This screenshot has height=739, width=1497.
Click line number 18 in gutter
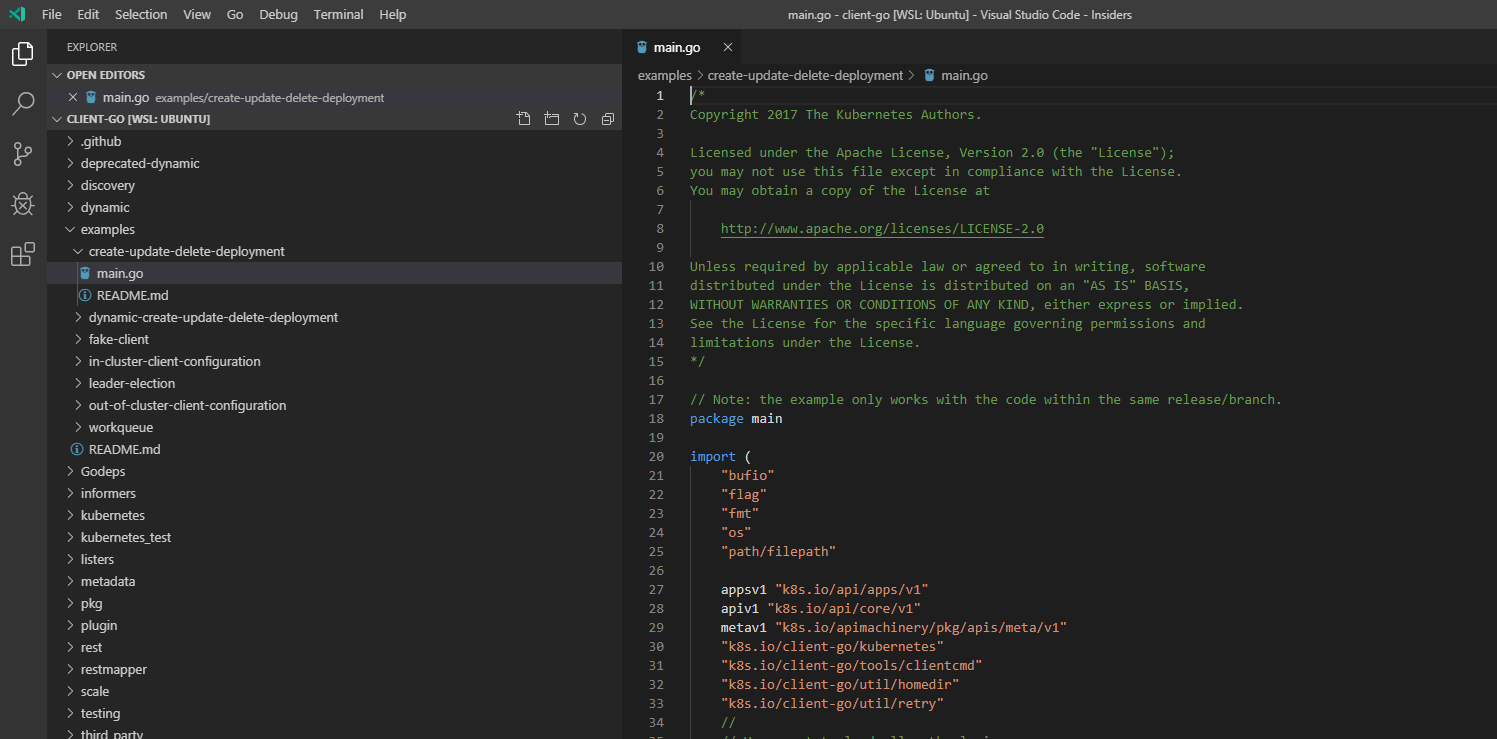(x=656, y=419)
